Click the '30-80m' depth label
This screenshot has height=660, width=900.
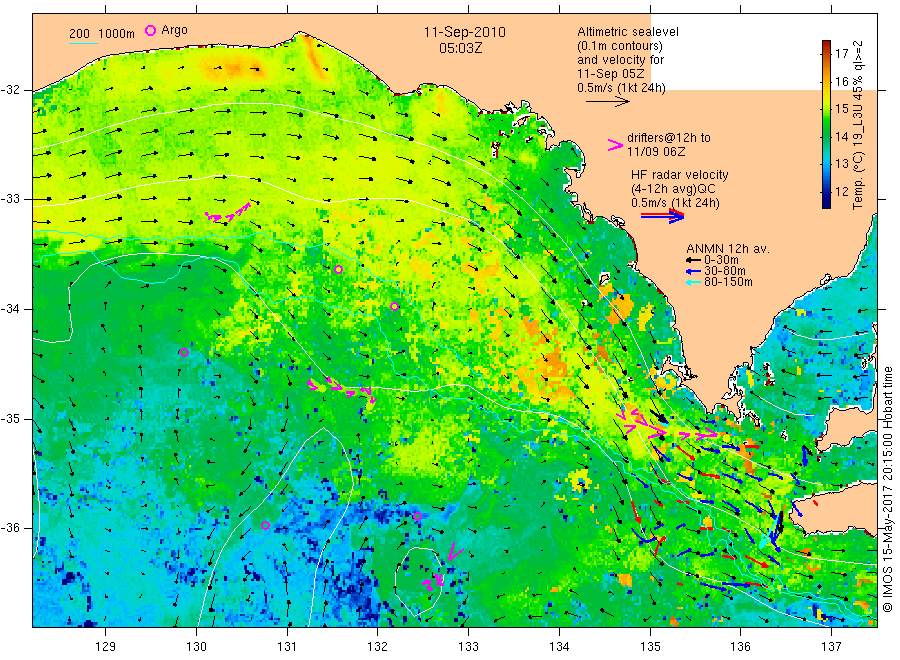click(x=725, y=271)
